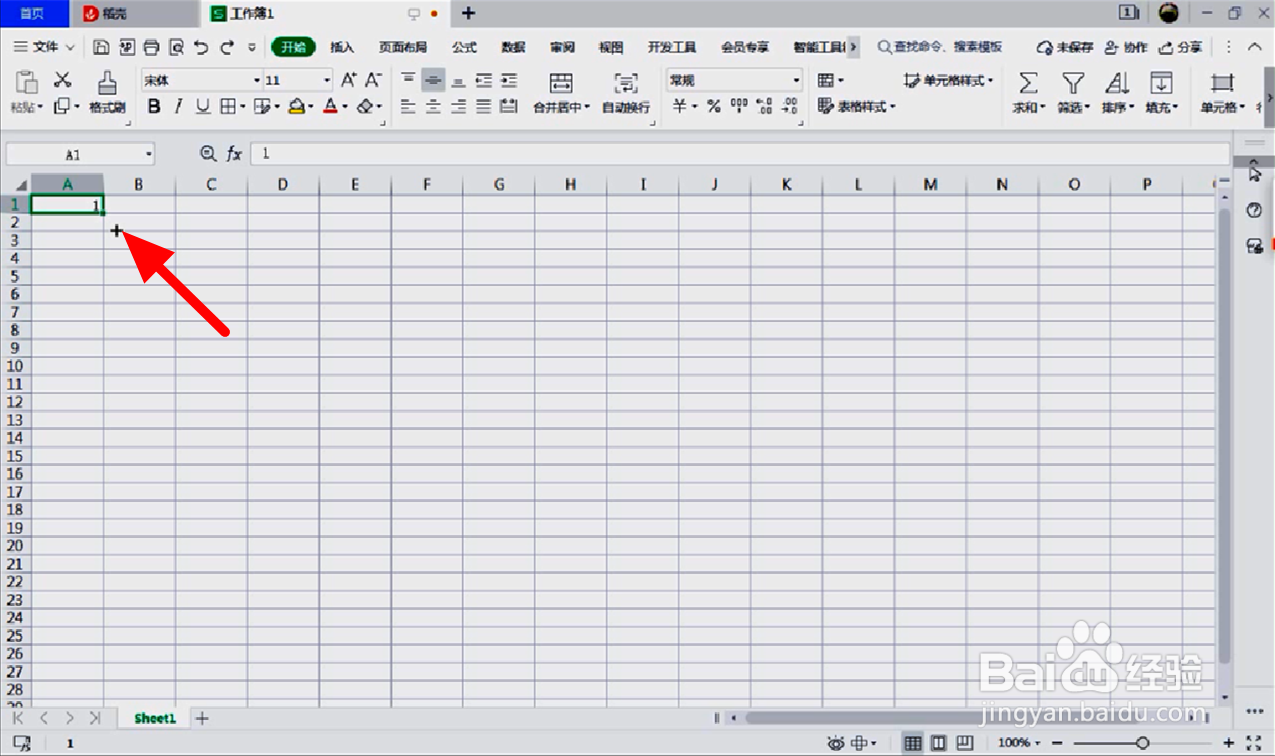
Task: Open number format dropdown (常规)
Action: (797, 80)
